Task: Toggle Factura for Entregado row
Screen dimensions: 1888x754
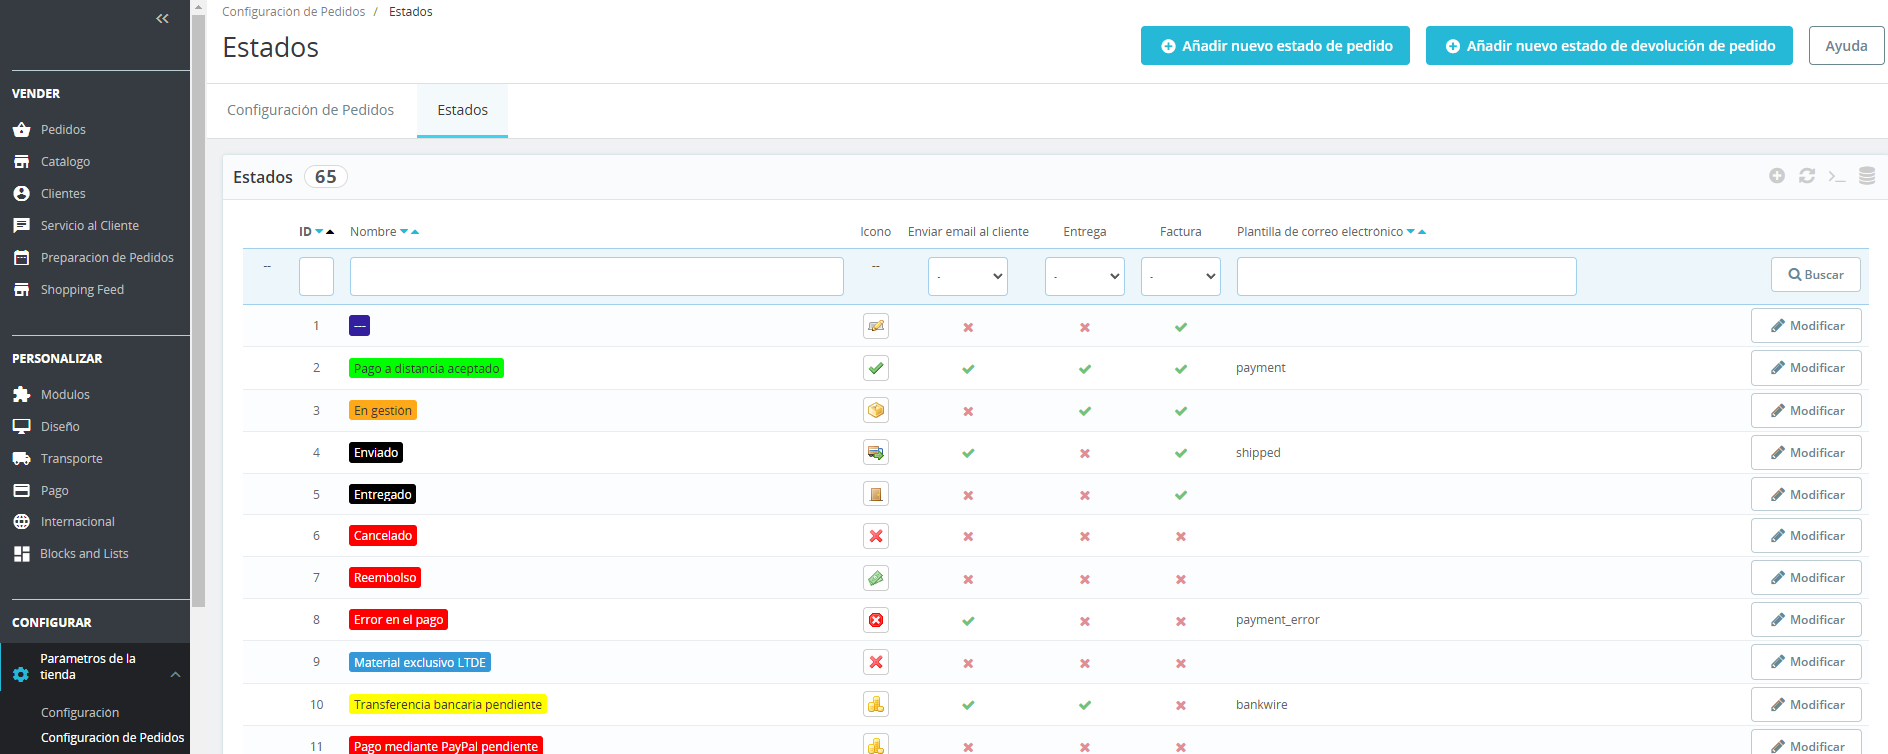Action: pos(1181,495)
